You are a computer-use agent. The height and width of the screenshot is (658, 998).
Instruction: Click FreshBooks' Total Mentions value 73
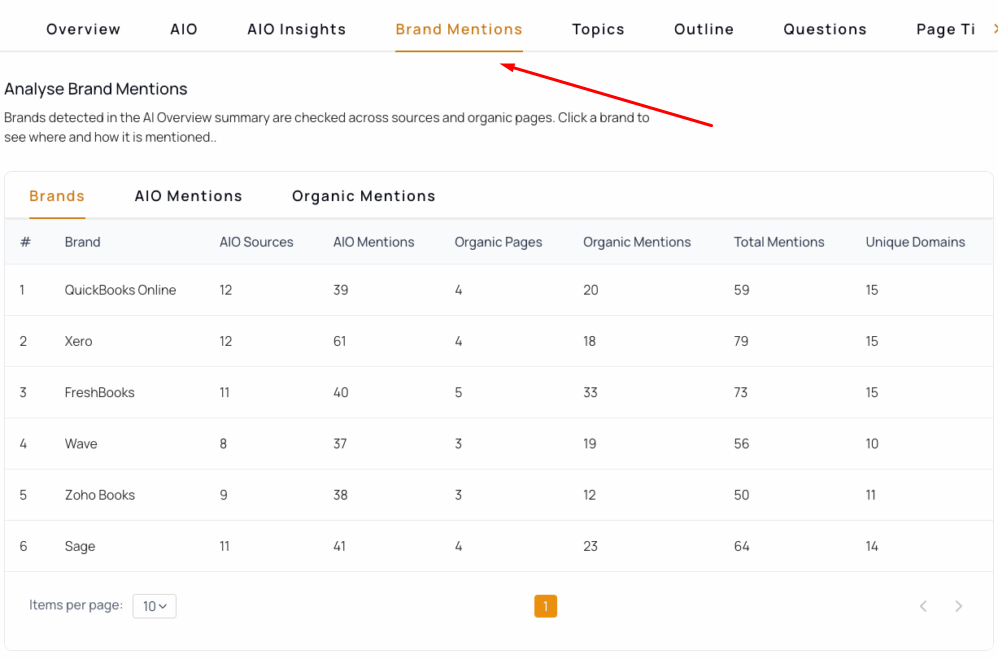(741, 393)
